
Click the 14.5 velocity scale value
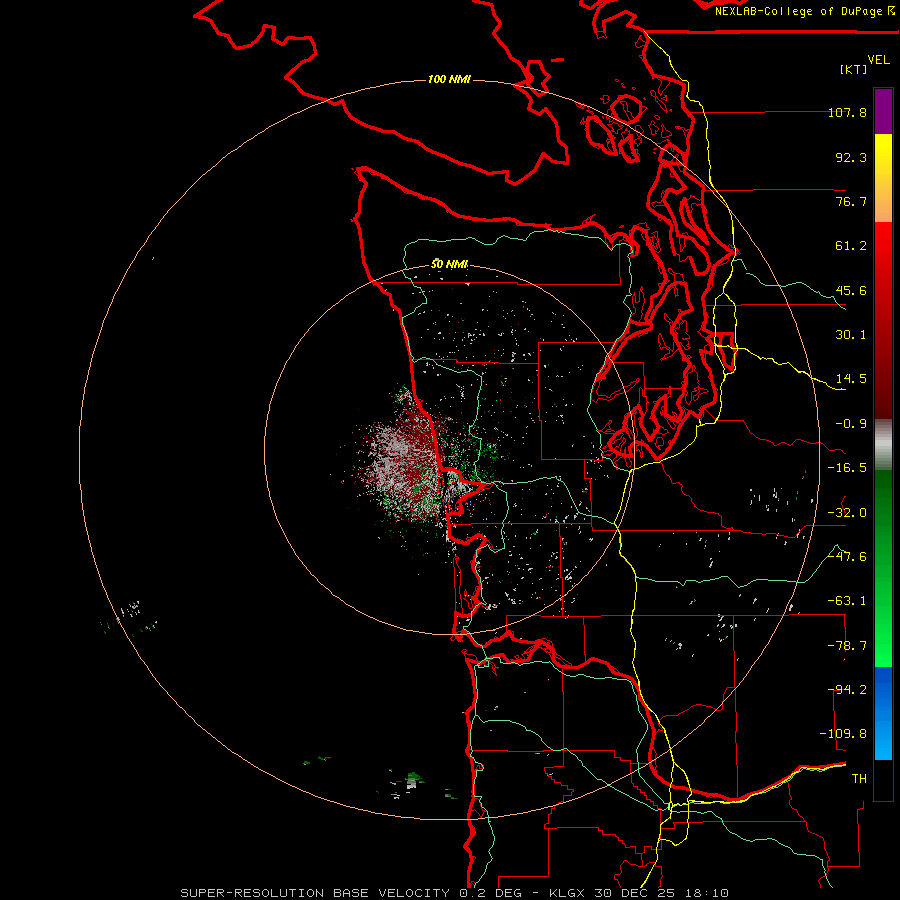[851, 379]
